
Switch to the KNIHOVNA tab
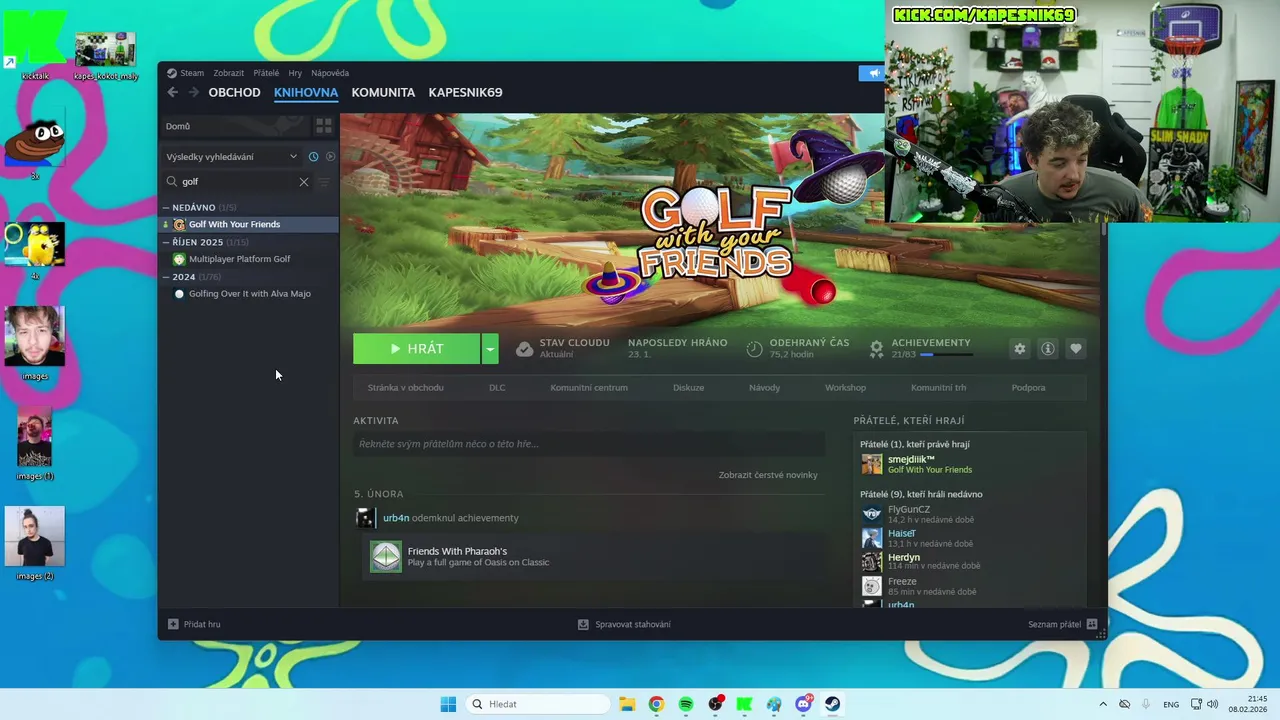point(306,92)
